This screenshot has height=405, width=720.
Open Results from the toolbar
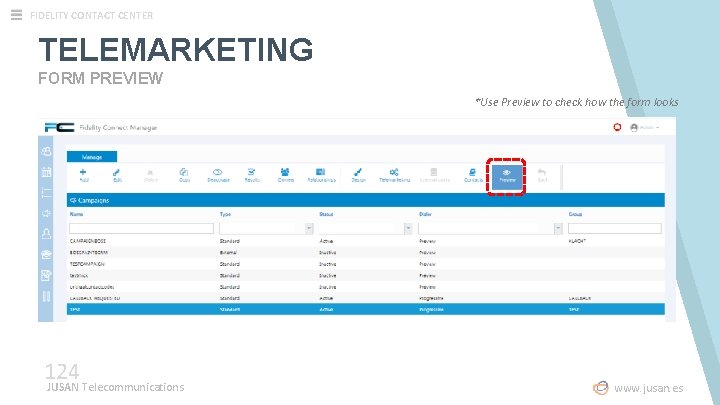(x=252, y=175)
